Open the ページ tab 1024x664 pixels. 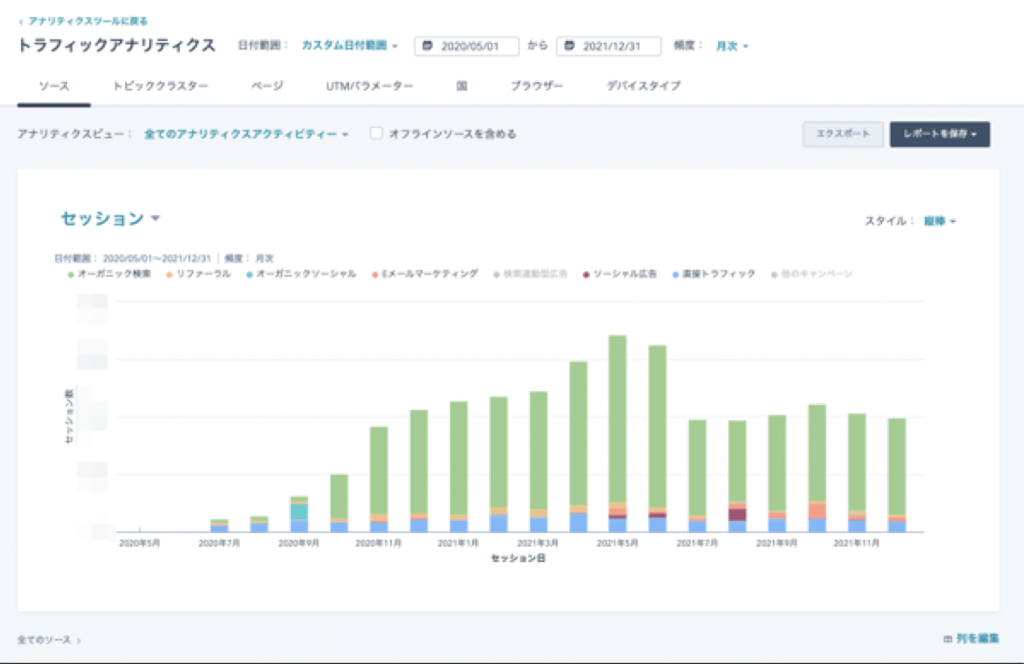[x=267, y=86]
